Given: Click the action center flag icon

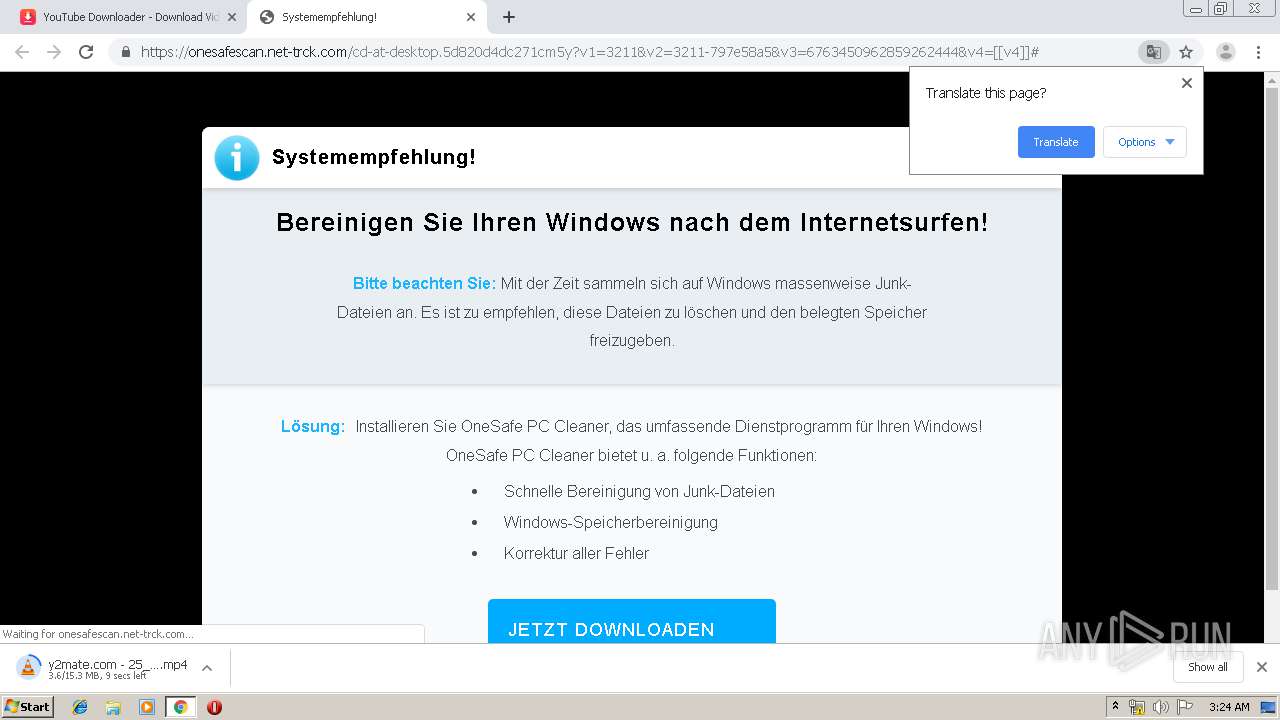Looking at the screenshot, I should (x=1185, y=707).
